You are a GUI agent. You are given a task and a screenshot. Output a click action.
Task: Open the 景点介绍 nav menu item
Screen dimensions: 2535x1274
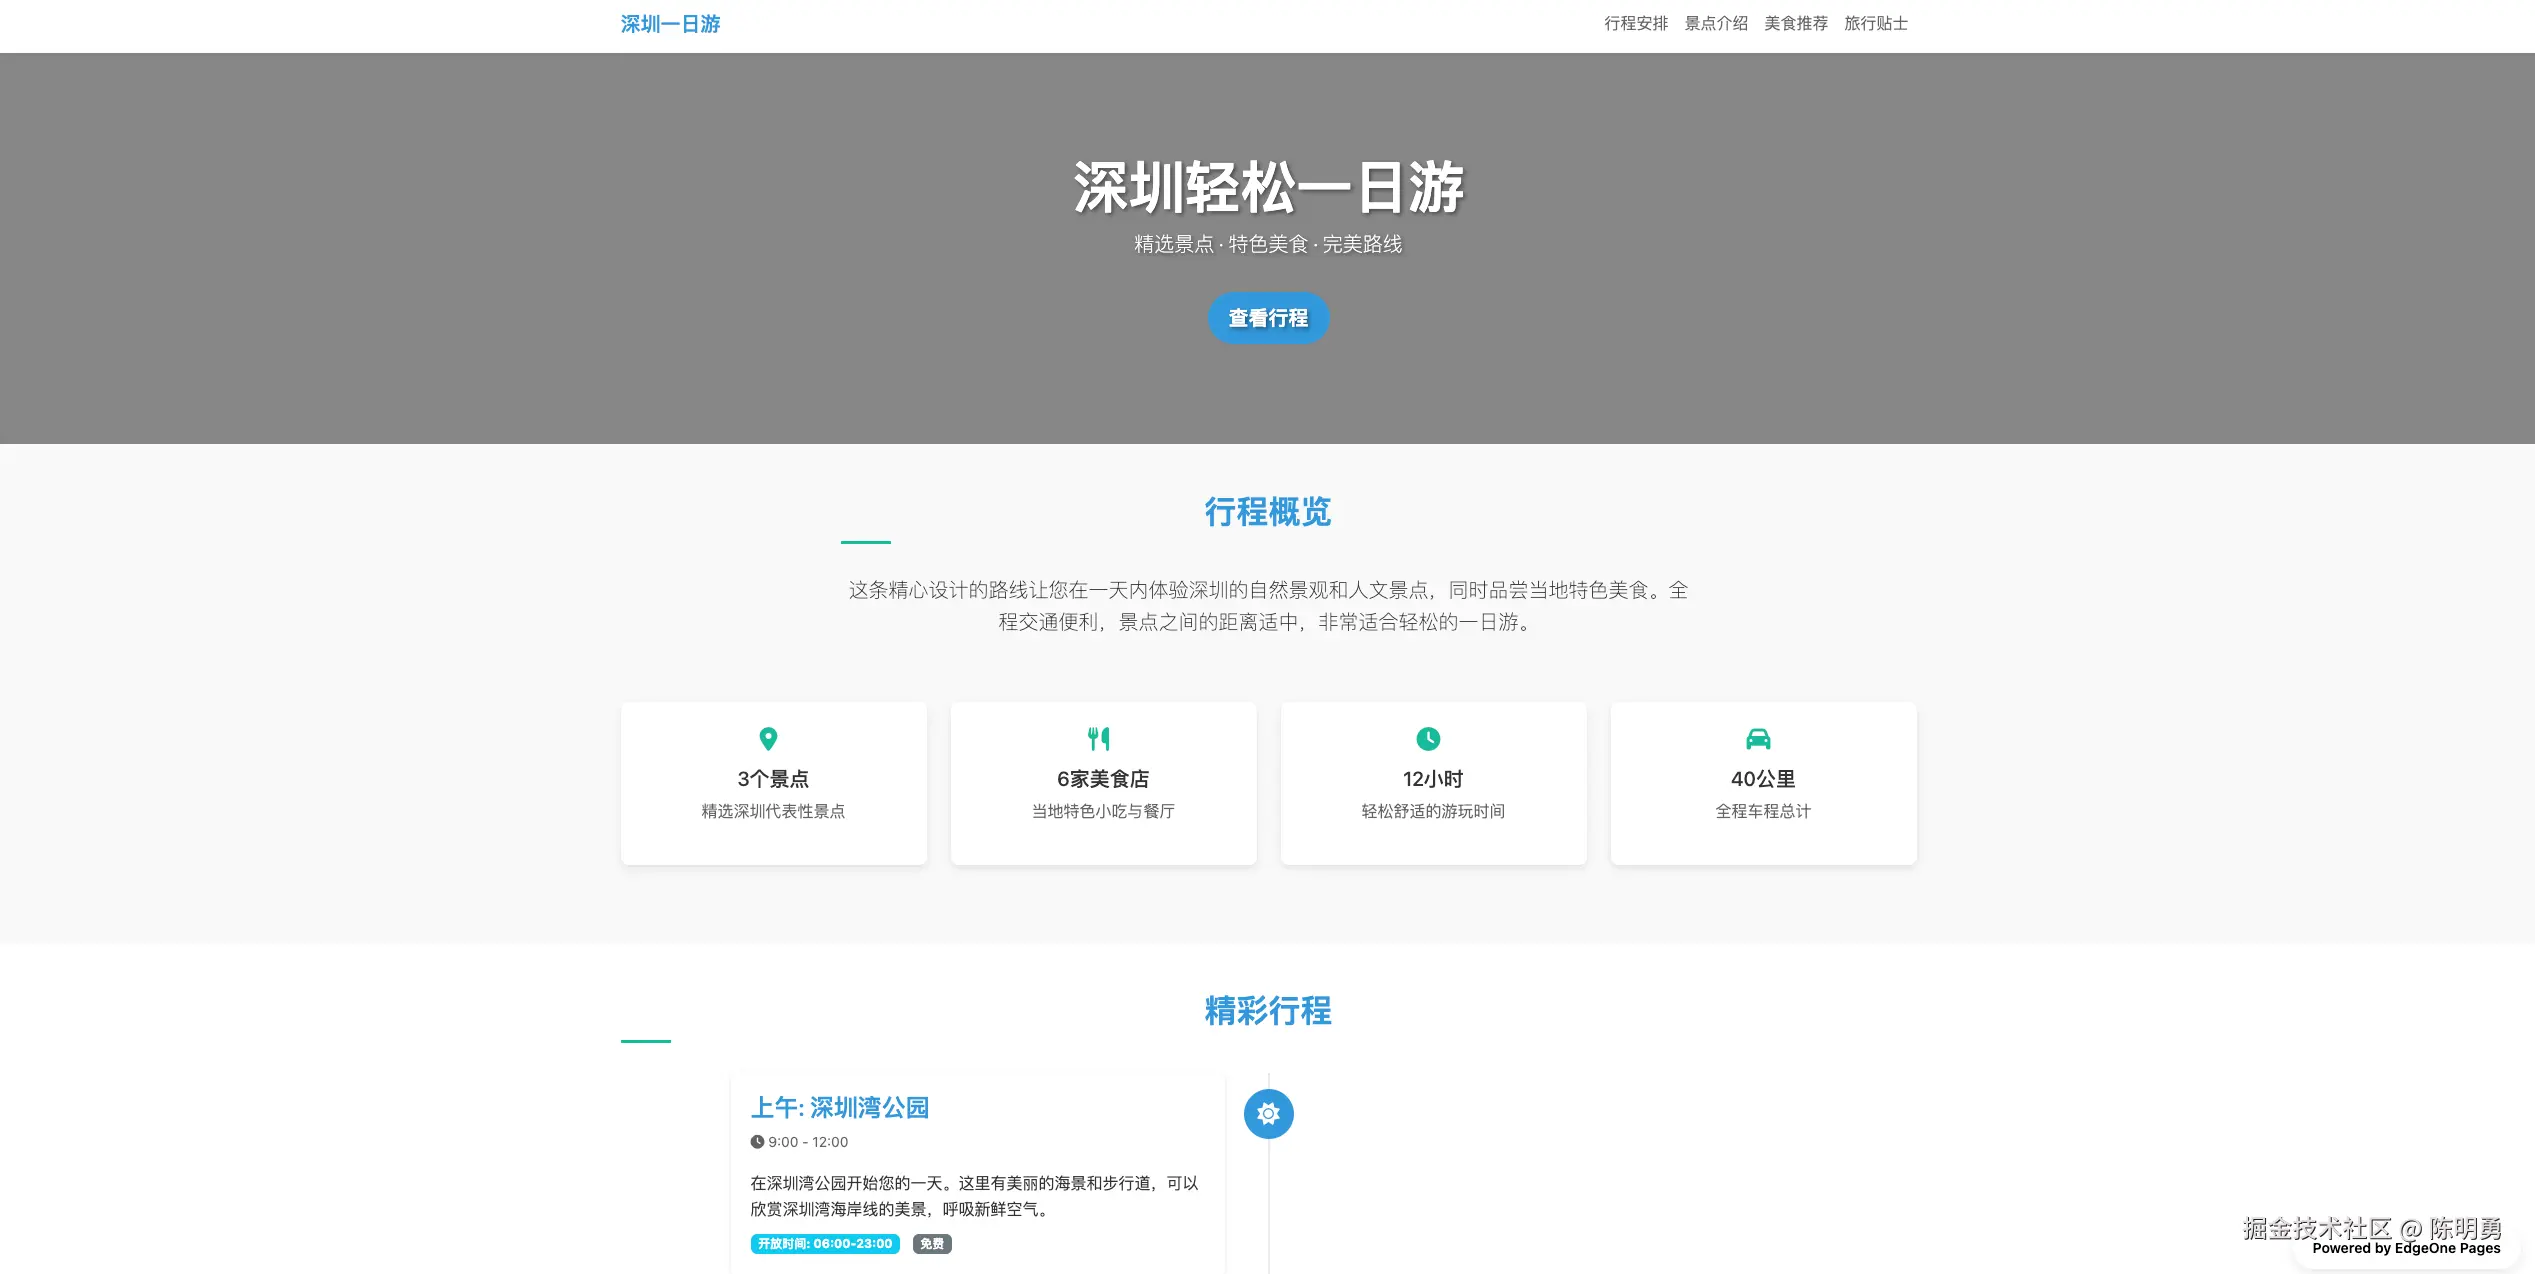point(1716,24)
